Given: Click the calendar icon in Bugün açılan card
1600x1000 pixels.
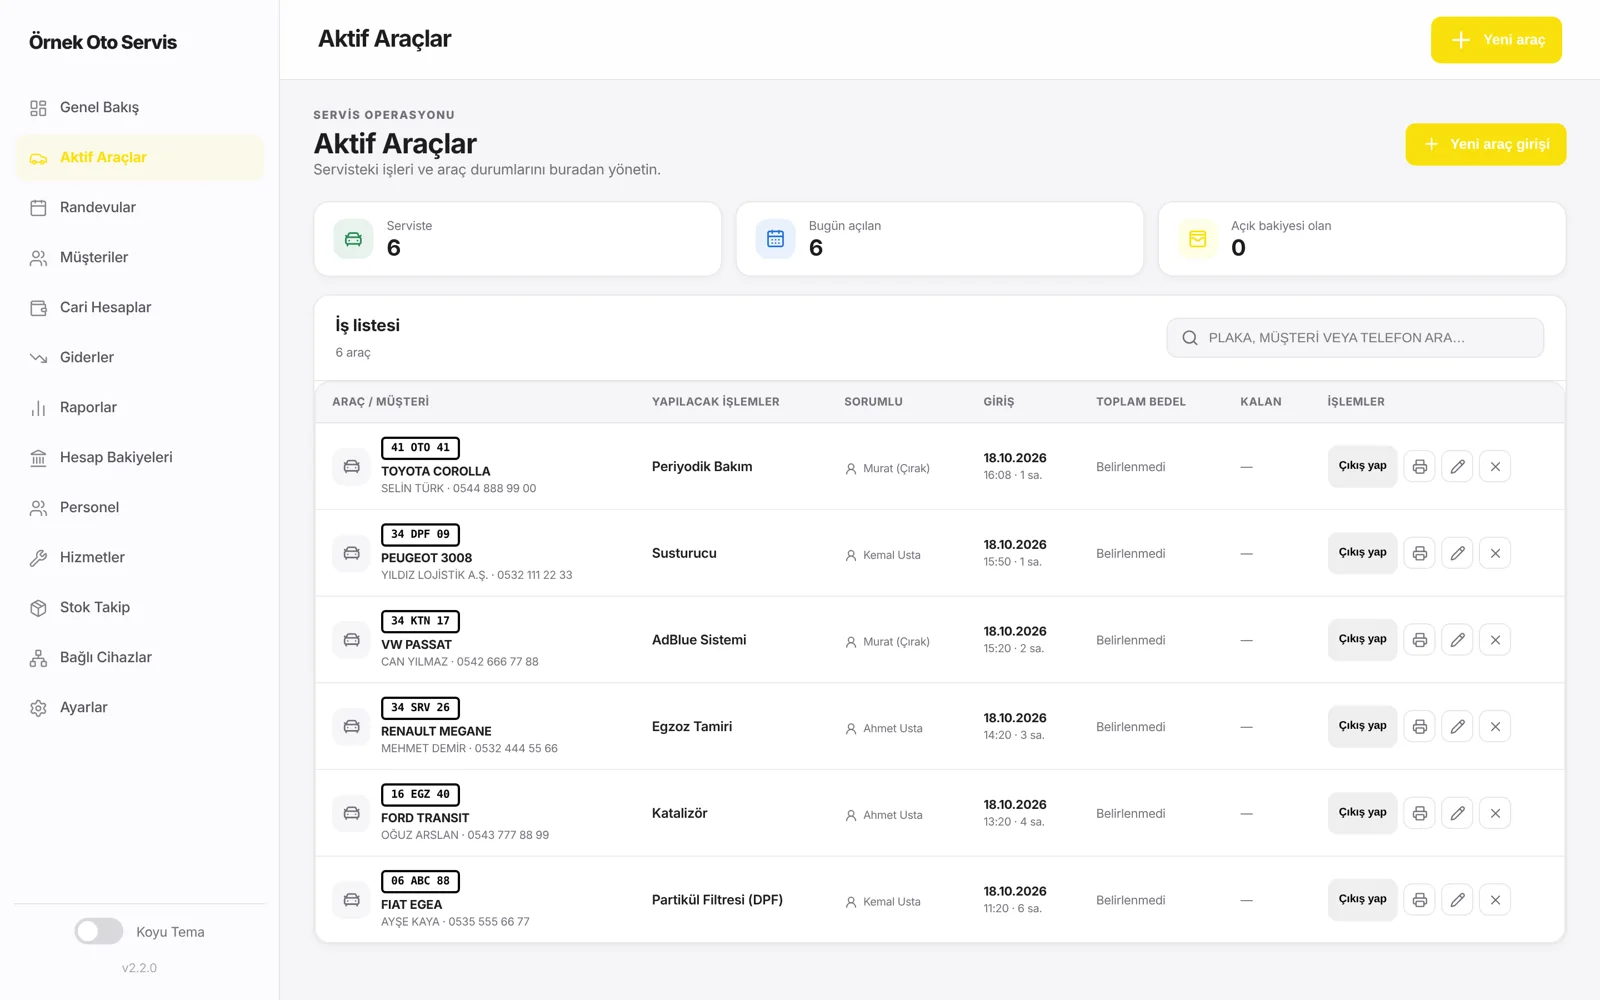Looking at the screenshot, I should 775,239.
